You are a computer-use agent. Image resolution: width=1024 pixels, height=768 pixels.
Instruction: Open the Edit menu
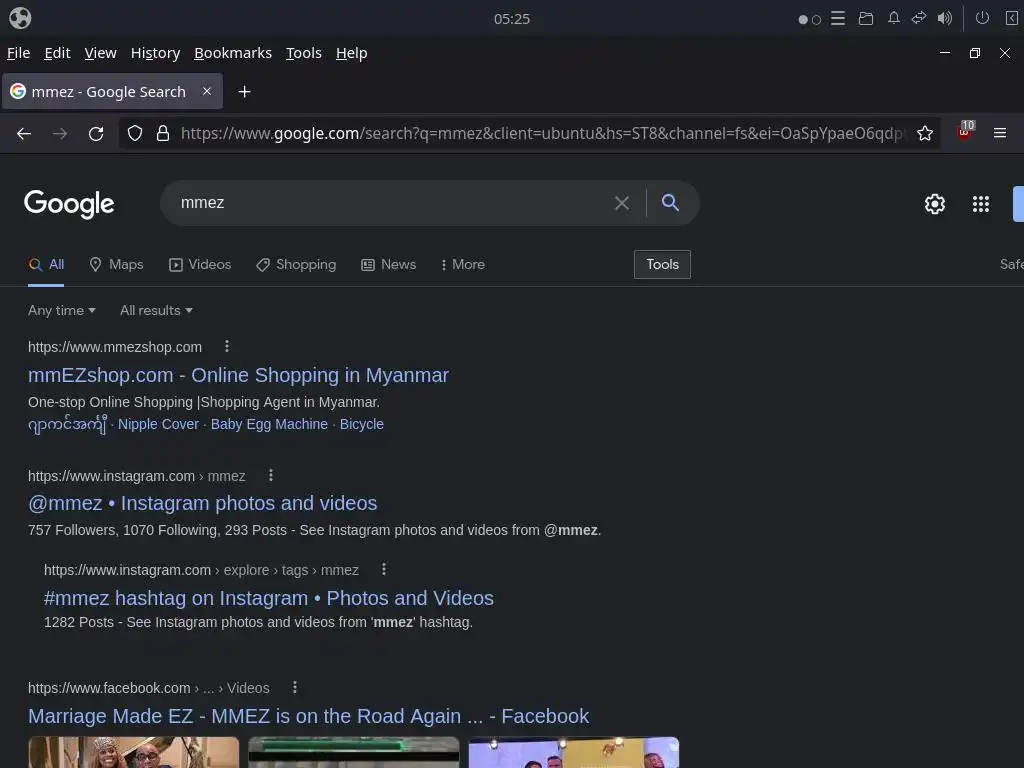57,53
